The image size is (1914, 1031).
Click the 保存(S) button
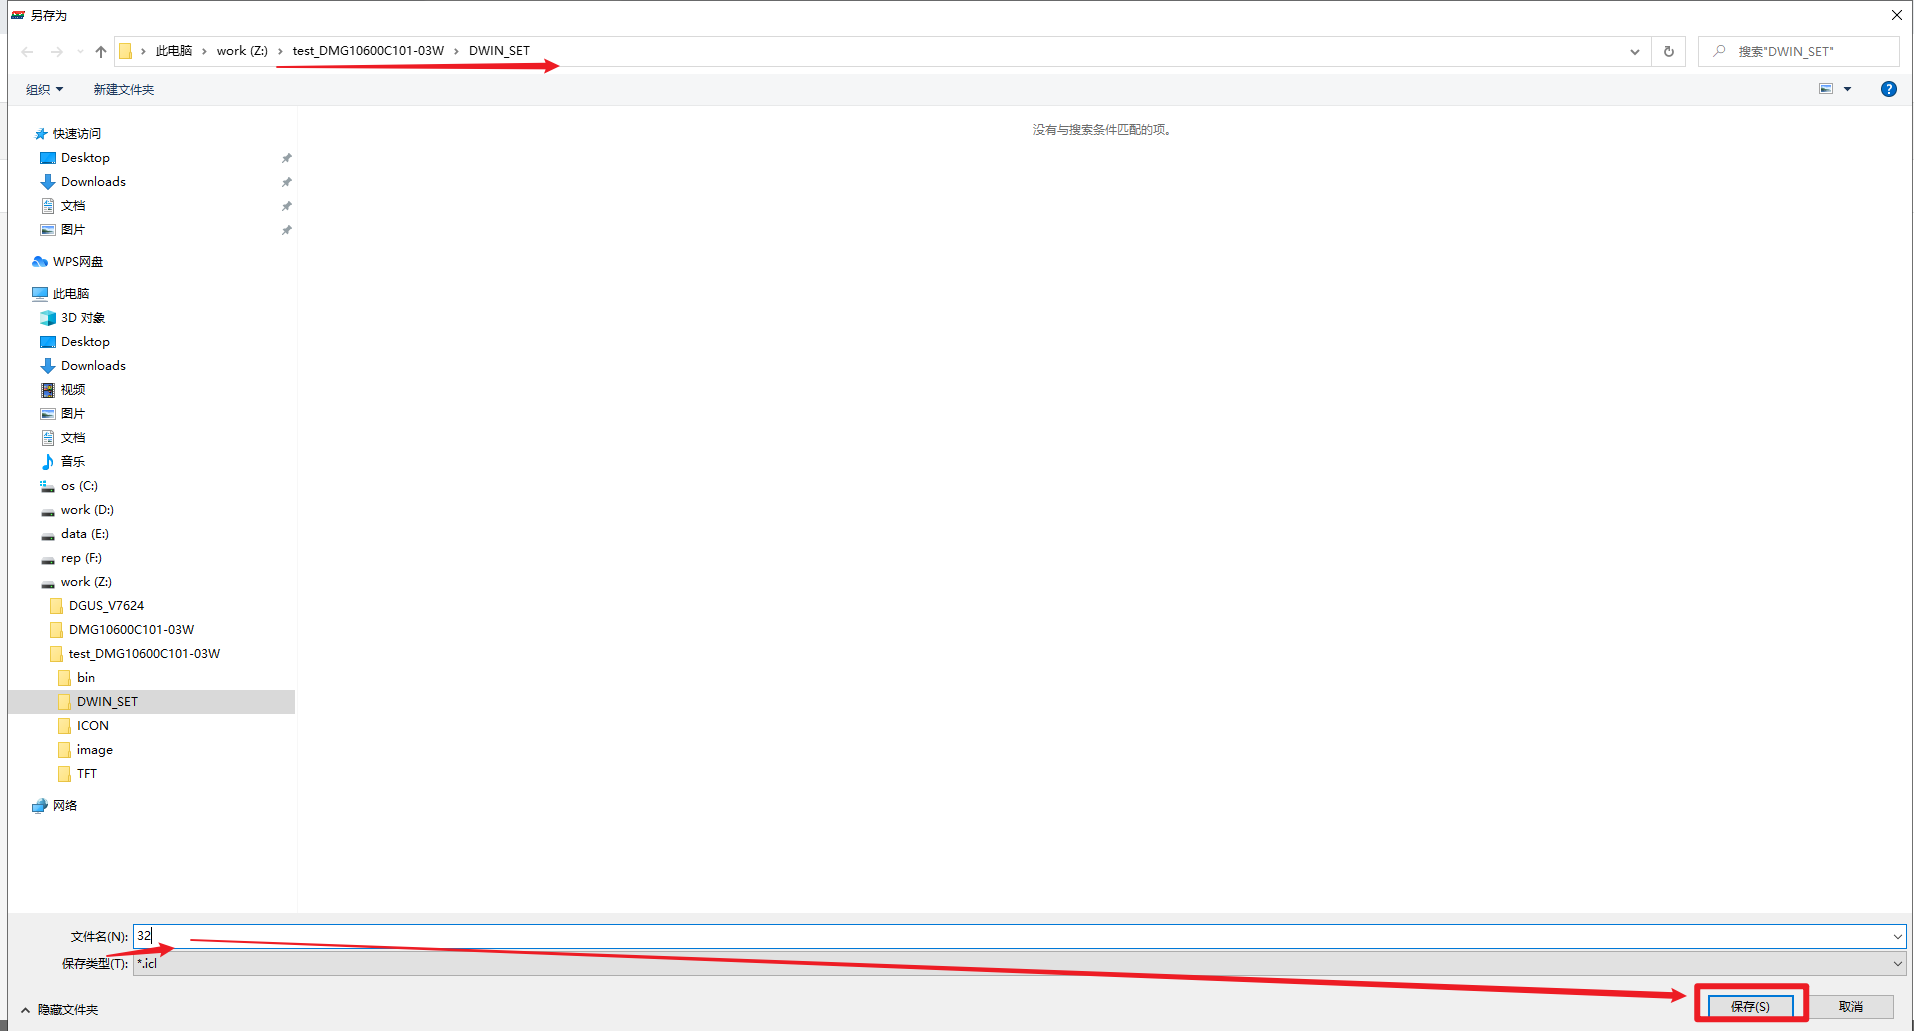click(x=1750, y=1006)
